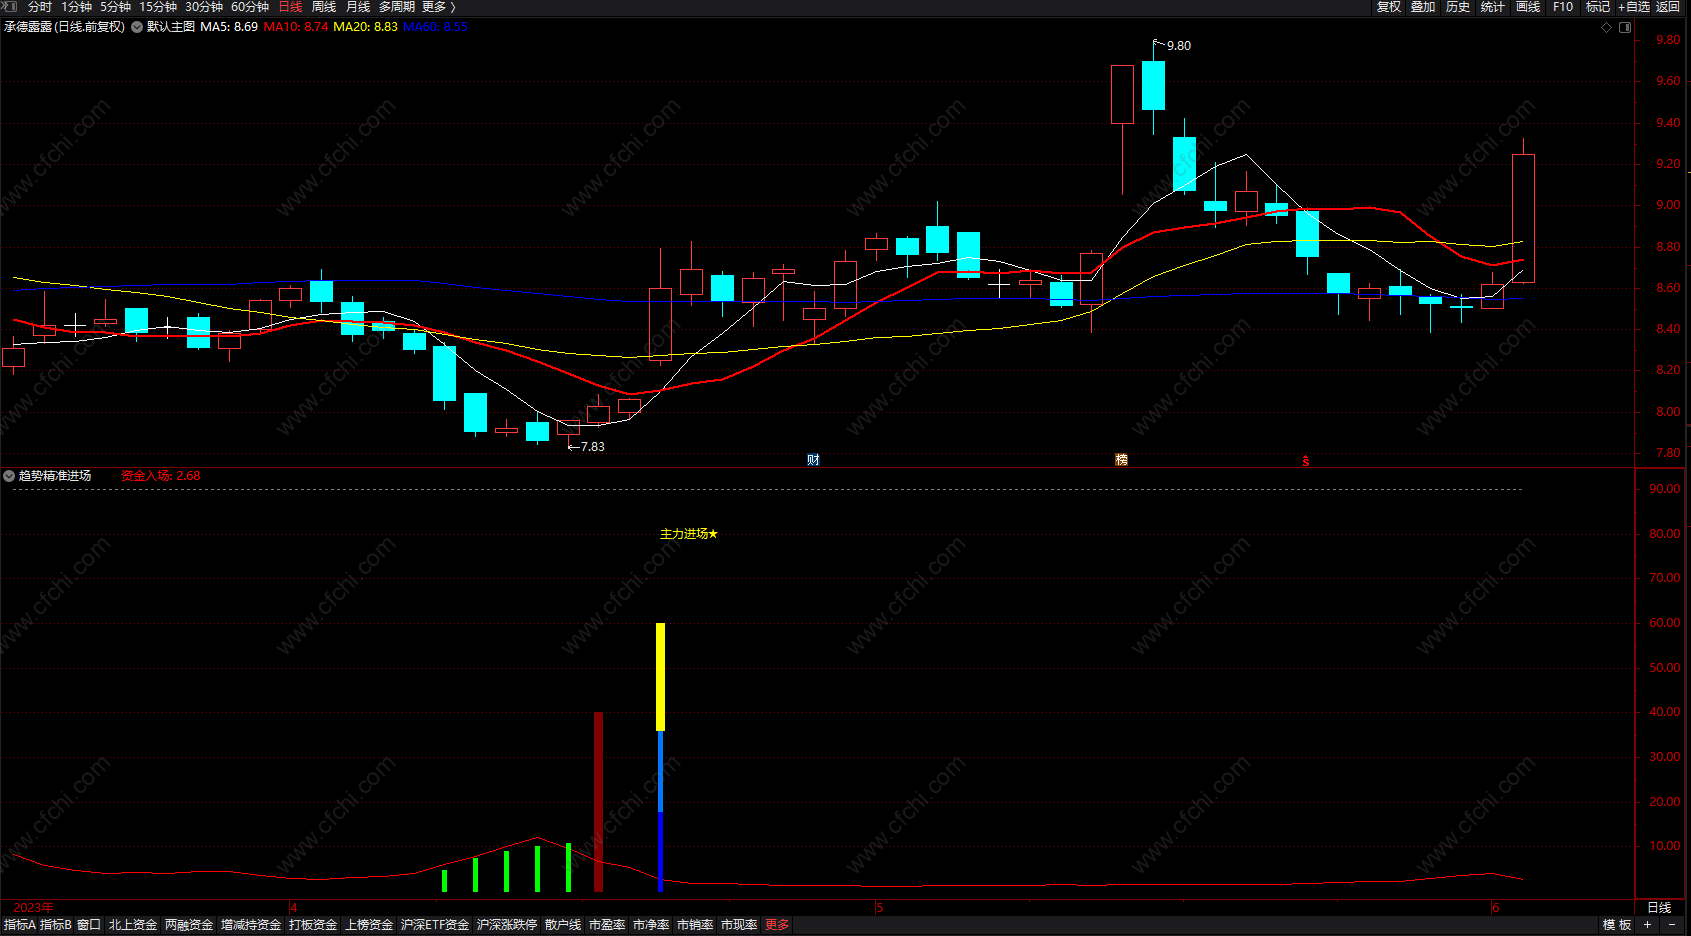The height and width of the screenshot is (936, 1691).
Task: Switch to the 60分钟 timeframe
Action: [250, 7]
